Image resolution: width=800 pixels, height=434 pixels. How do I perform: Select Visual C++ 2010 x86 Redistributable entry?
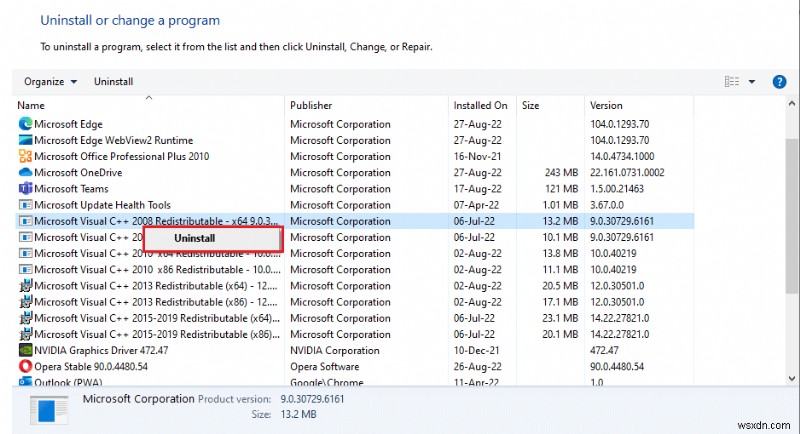(157, 269)
